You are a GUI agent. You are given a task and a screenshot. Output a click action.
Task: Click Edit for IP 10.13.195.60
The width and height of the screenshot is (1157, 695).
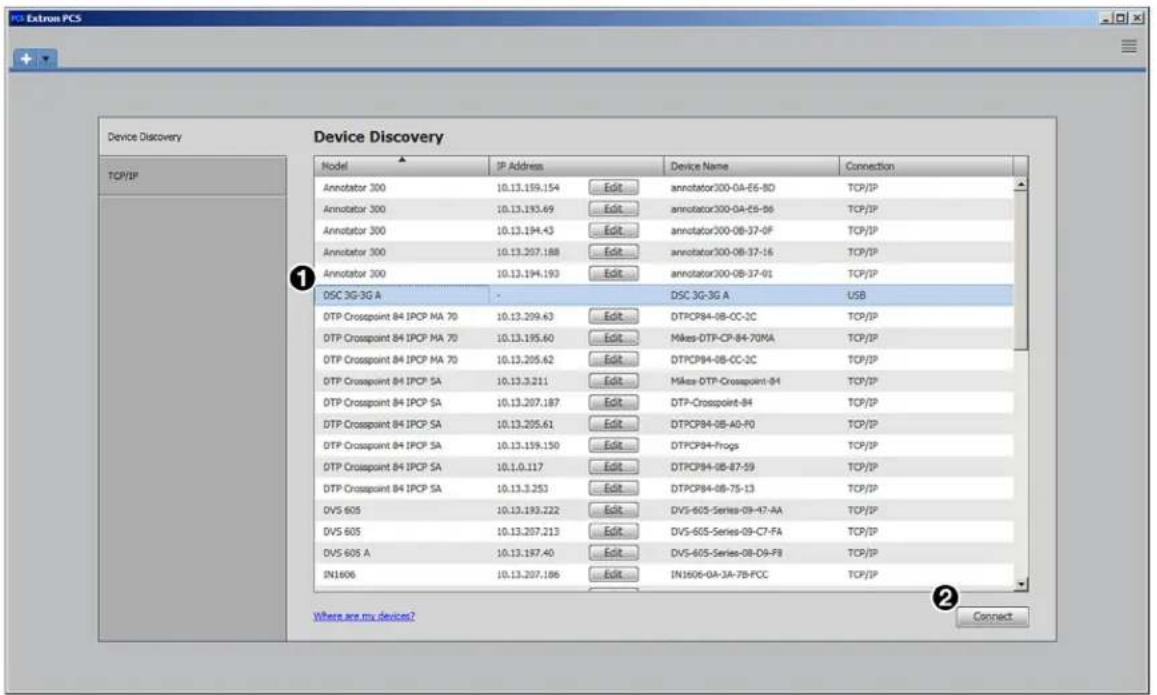point(613,337)
